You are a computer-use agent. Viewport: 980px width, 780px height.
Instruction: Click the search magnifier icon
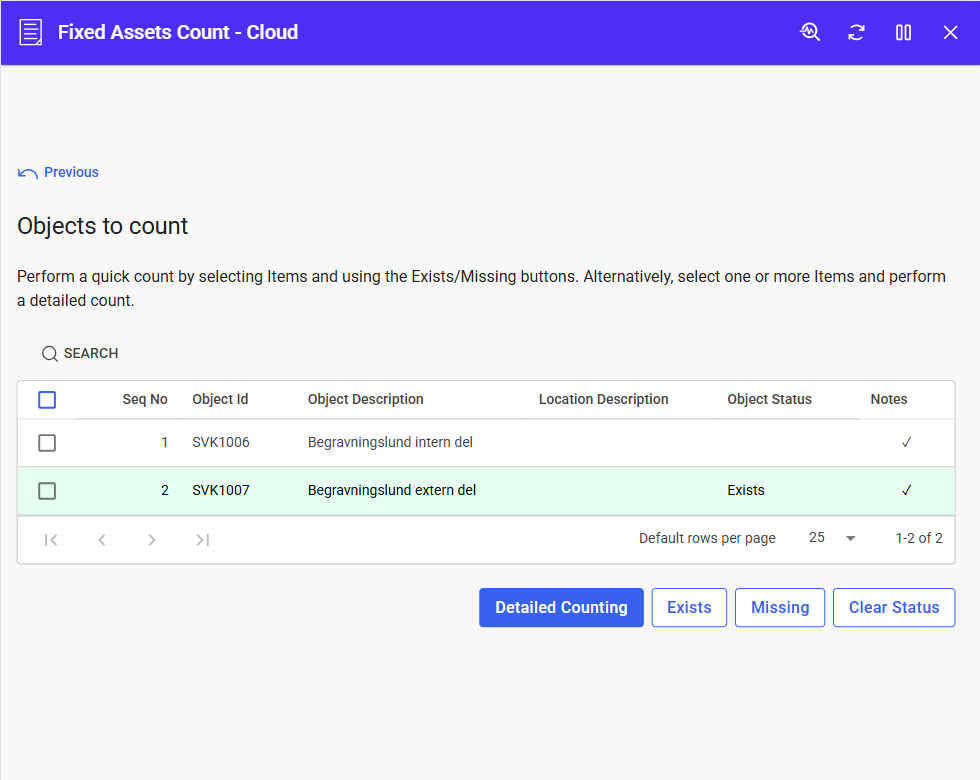tap(49, 354)
